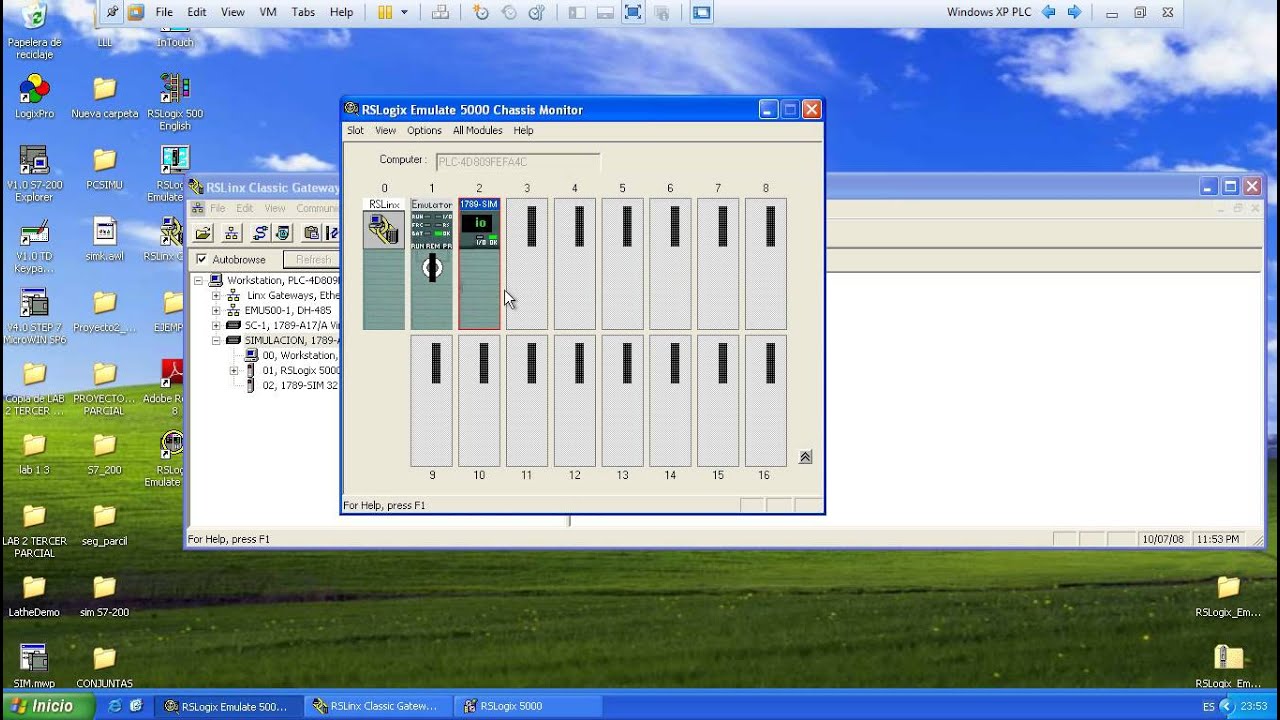Open the V4.0 STEP 7 MicroWIN desktop icon

pyautogui.click(x=34, y=317)
